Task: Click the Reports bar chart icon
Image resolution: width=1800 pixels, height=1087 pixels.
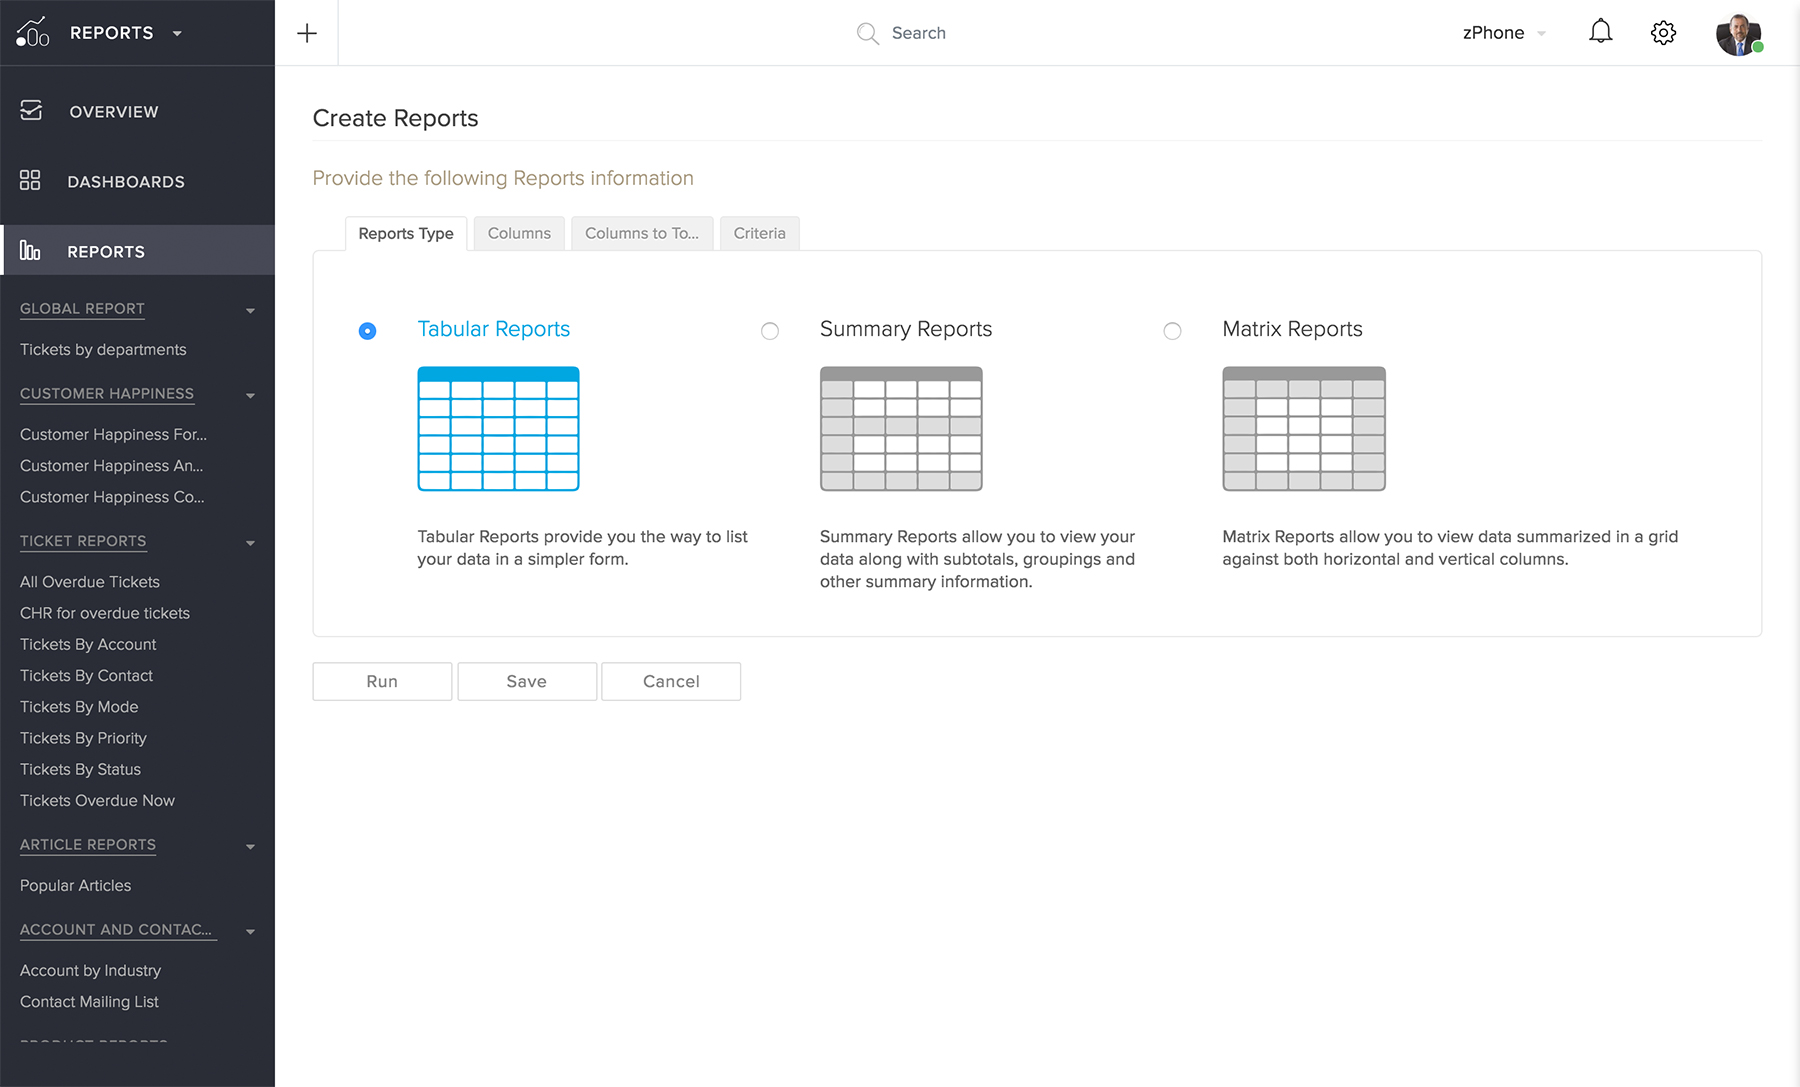Action: (x=30, y=251)
